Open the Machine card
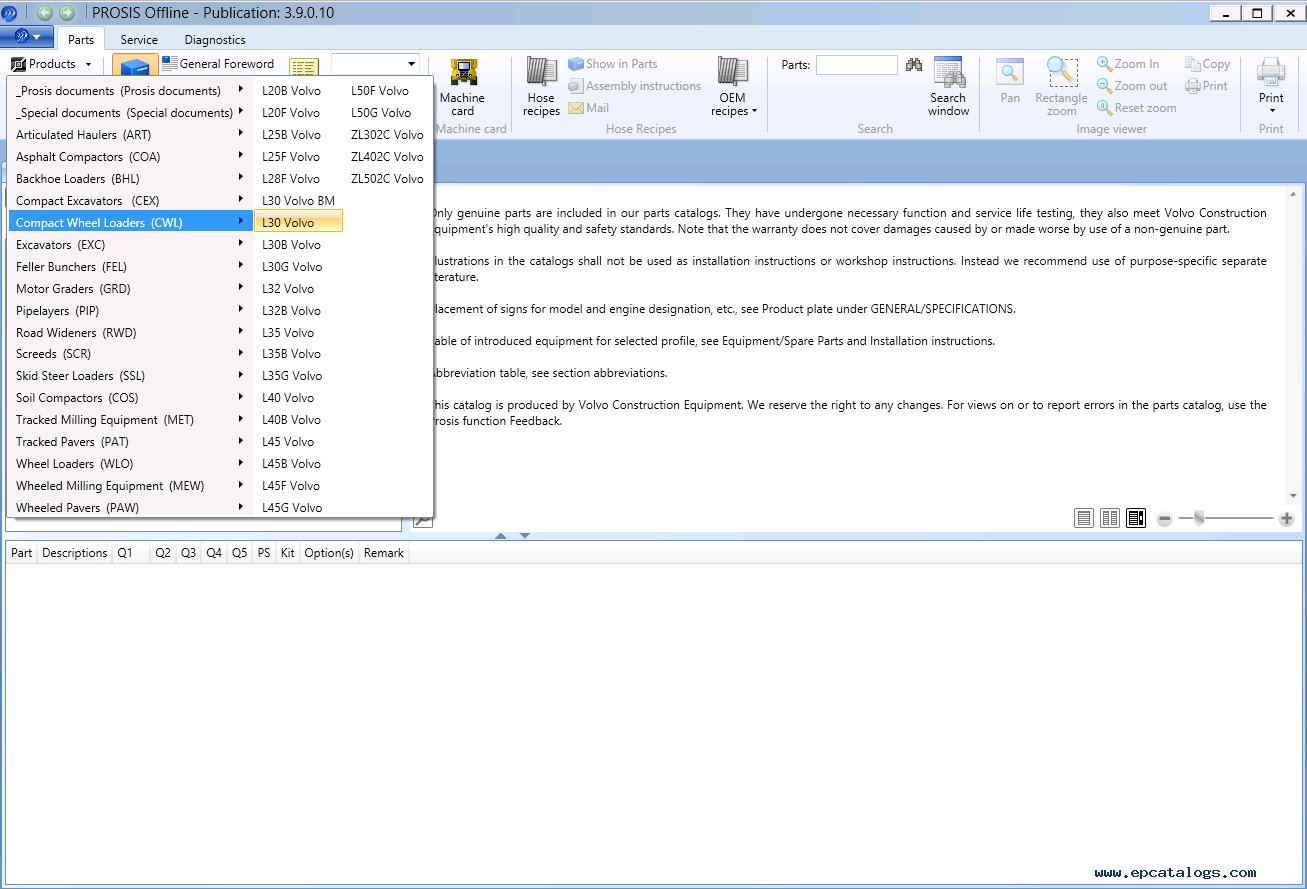1307x889 pixels. coord(462,87)
